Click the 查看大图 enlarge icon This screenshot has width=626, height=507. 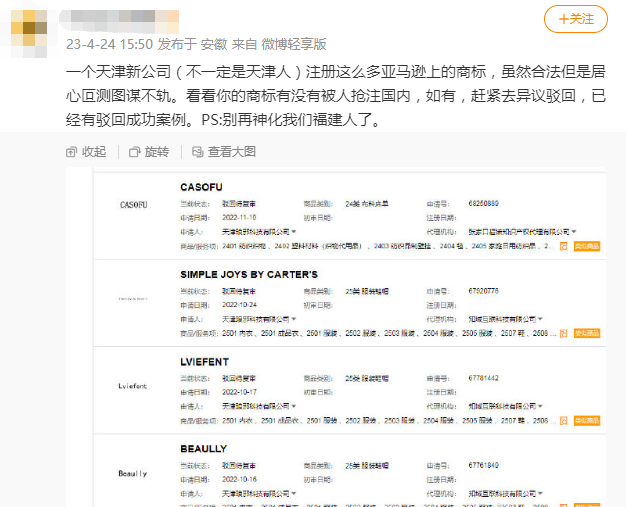pyautogui.click(x=198, y=152)
